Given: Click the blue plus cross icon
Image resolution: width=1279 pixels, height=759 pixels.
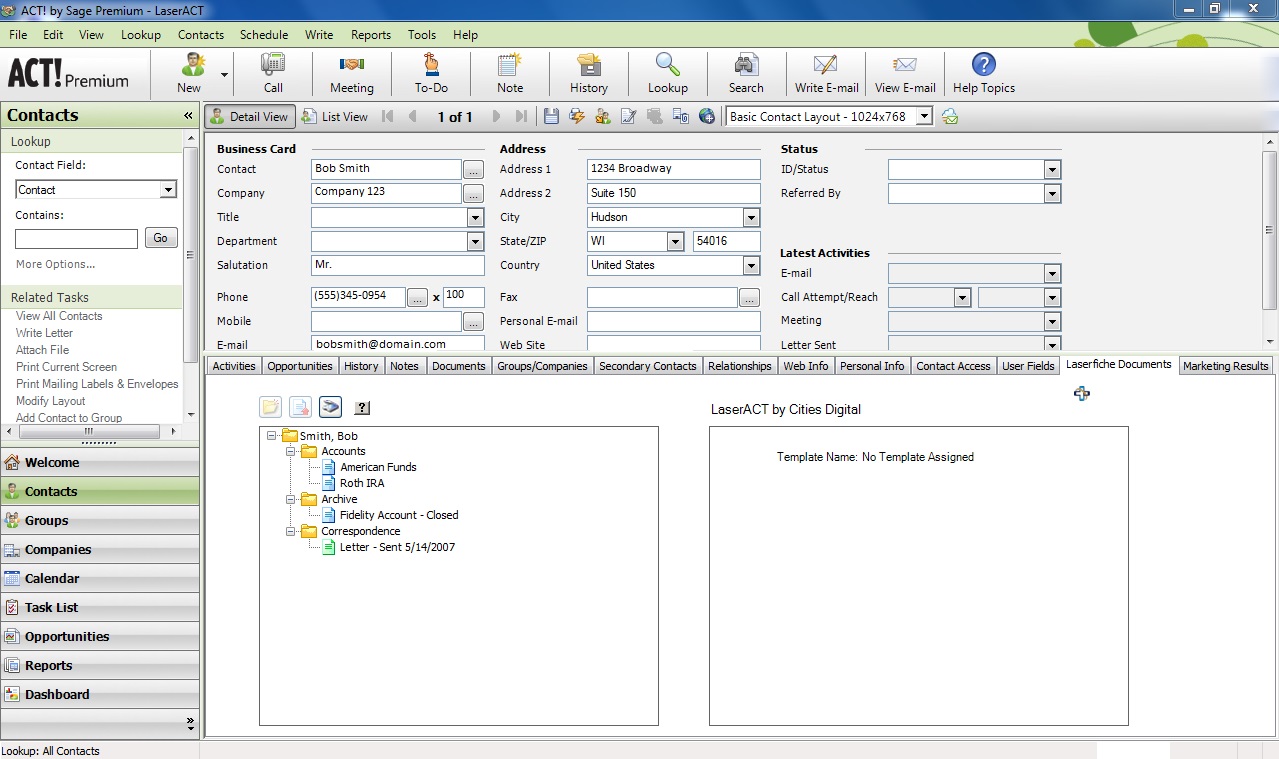Looking at the screenshot, I should [x=1081, y=393].
